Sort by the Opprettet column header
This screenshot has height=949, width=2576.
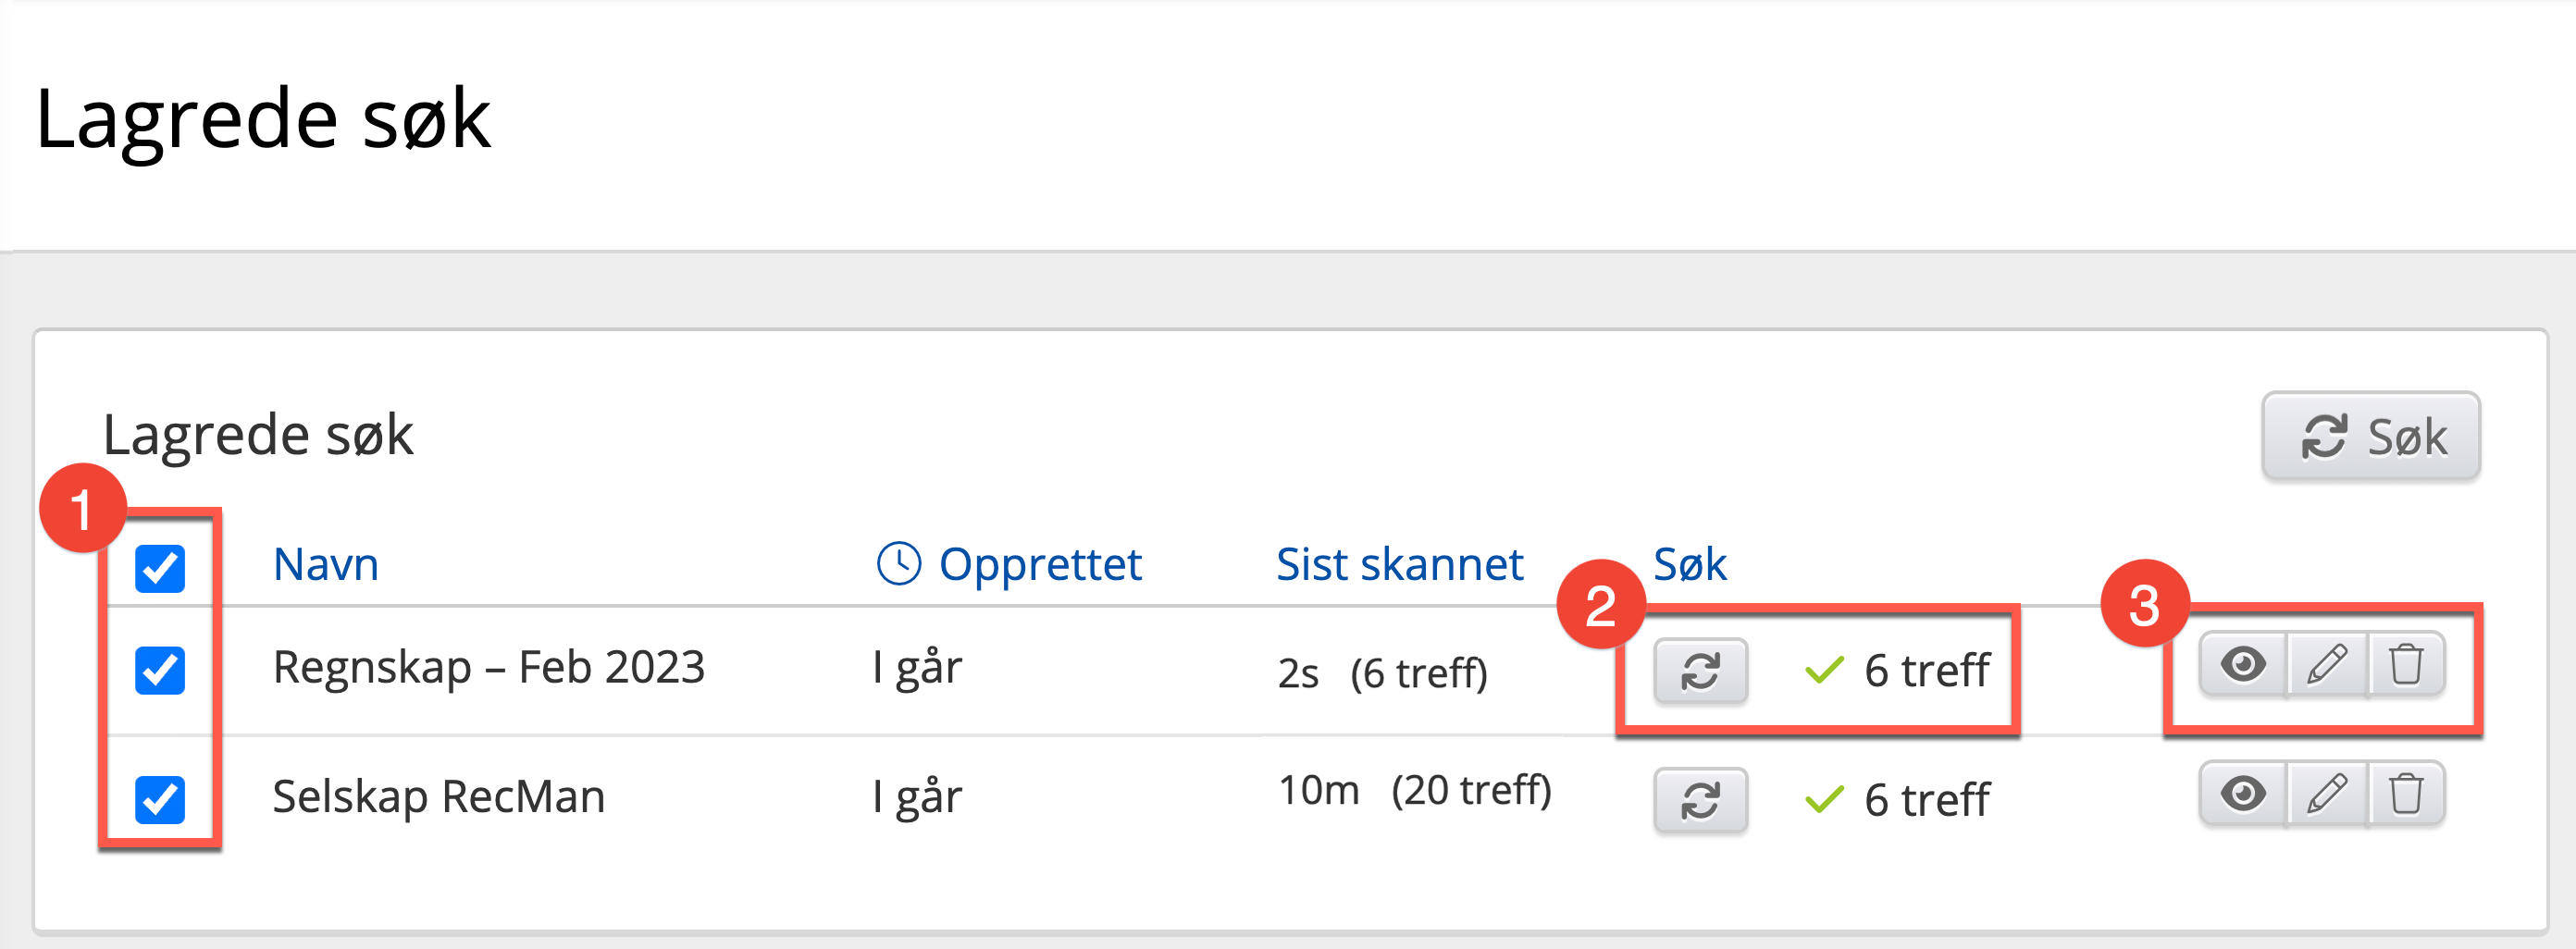click(1040, 565)
